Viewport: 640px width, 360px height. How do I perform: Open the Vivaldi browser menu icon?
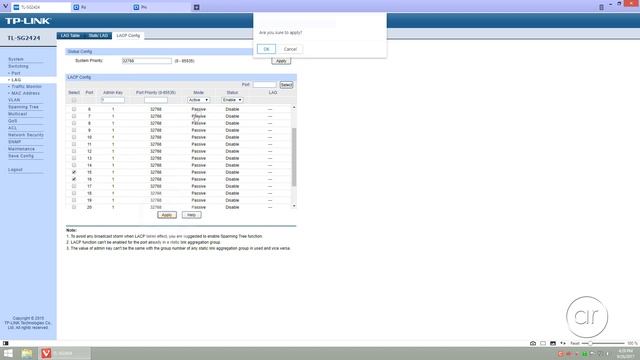pyautogui.click(x=5, y=6)
